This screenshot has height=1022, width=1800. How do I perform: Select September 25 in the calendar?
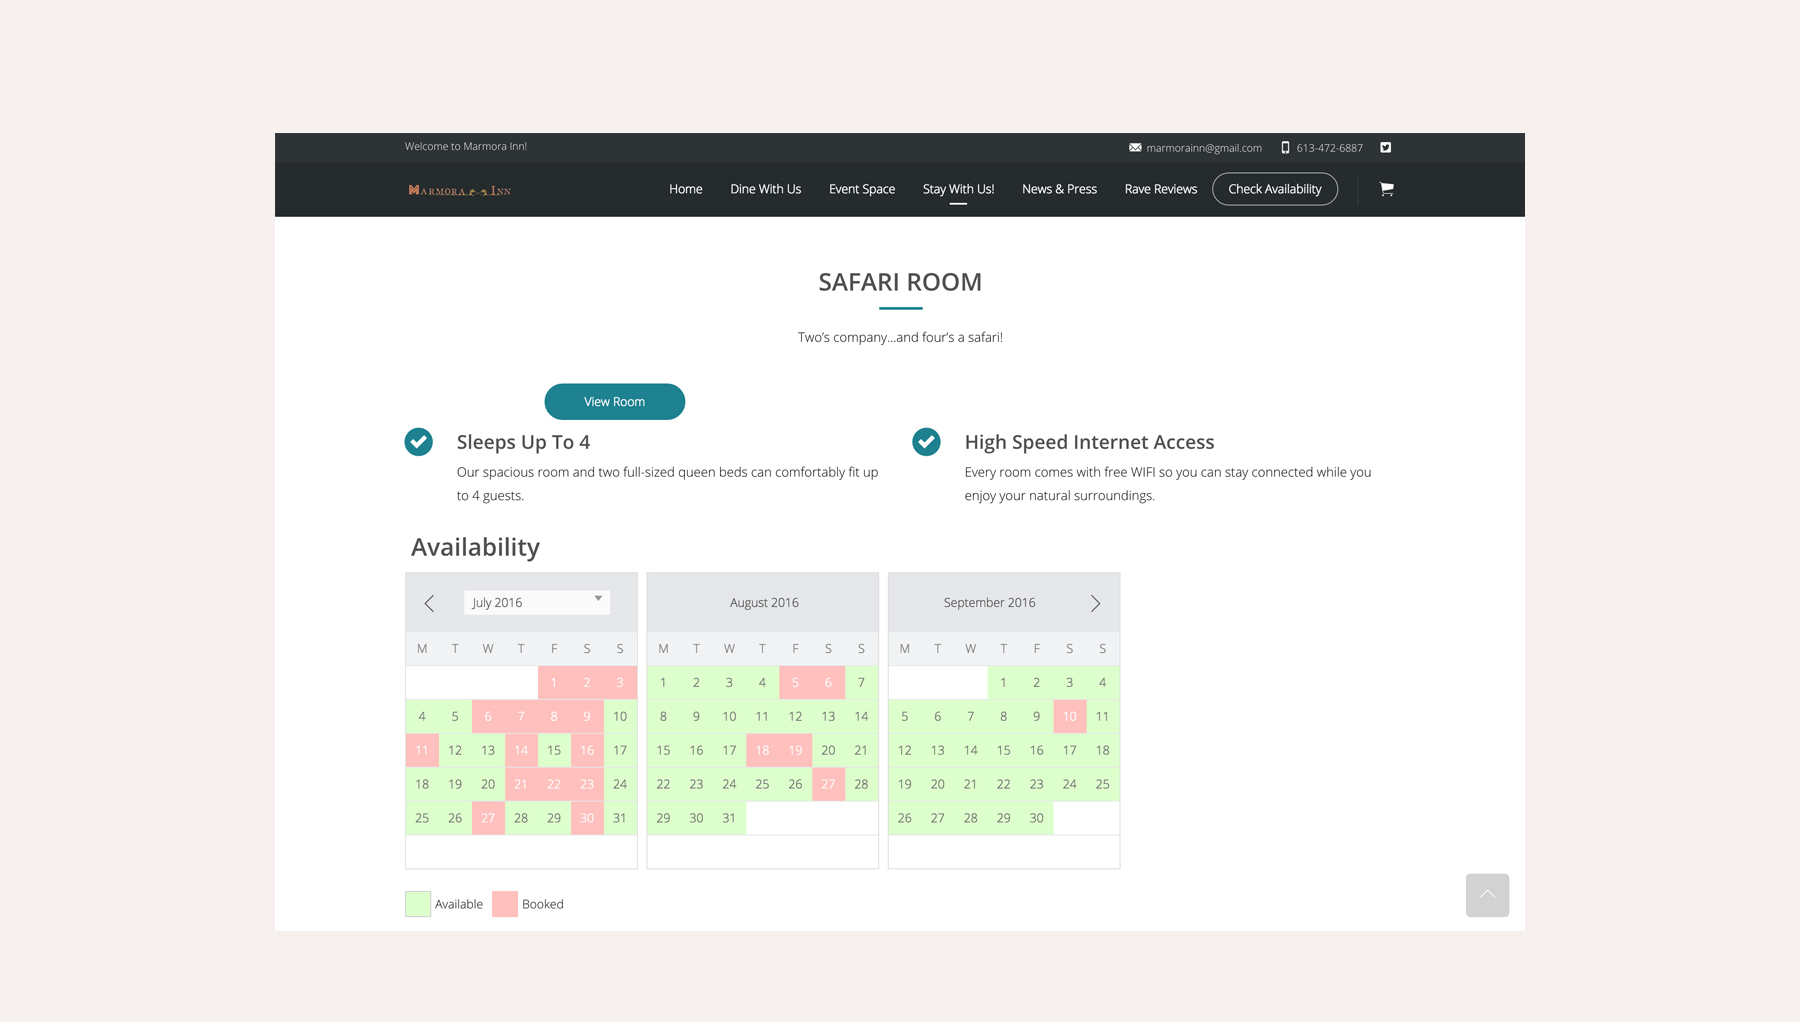[1102, 784]
